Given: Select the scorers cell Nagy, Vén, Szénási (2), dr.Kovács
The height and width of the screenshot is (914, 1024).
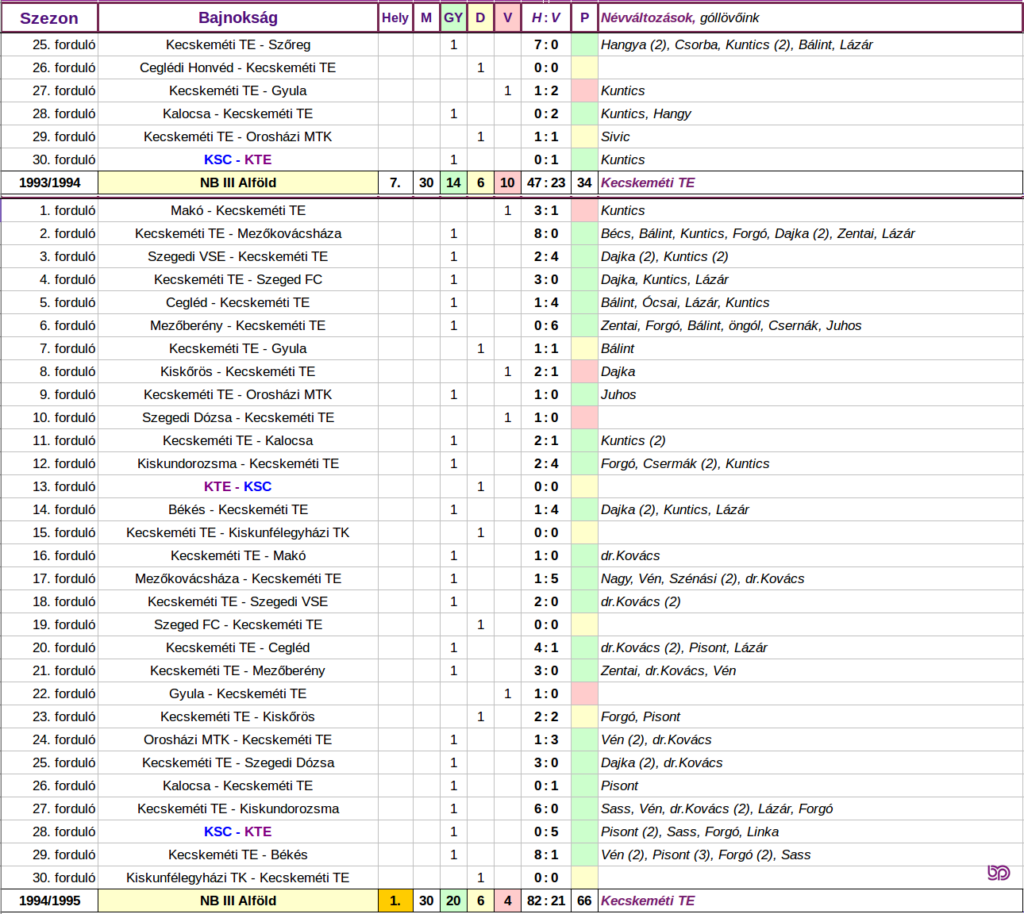Looking at the screenshot, I should coord(810,578).
